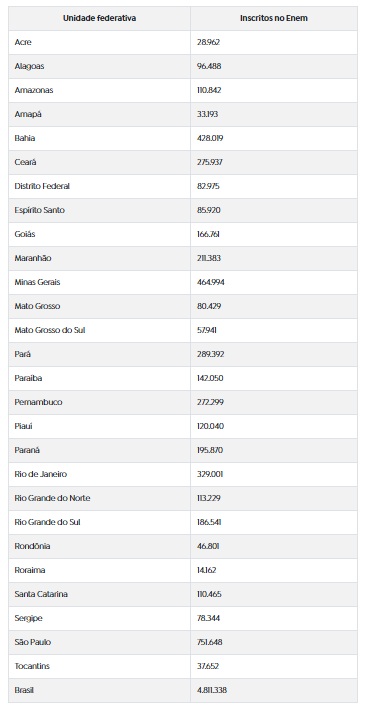Select the Espírito Santo value 85.920

209,210
